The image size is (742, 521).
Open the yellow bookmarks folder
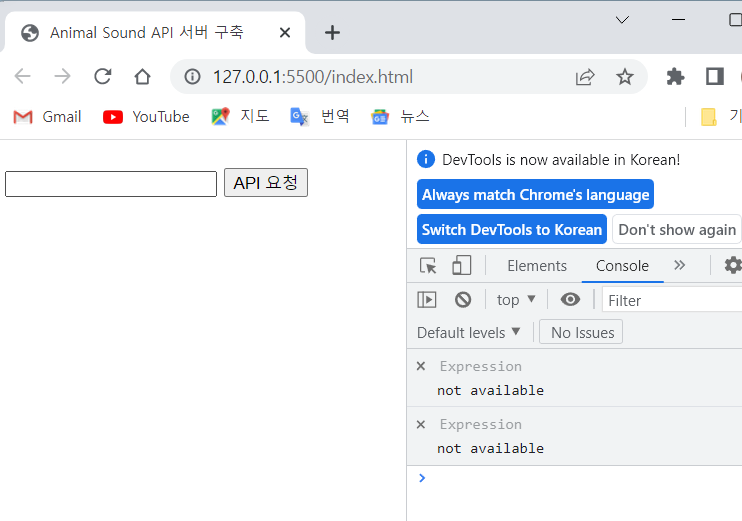[x=708, y=116]
